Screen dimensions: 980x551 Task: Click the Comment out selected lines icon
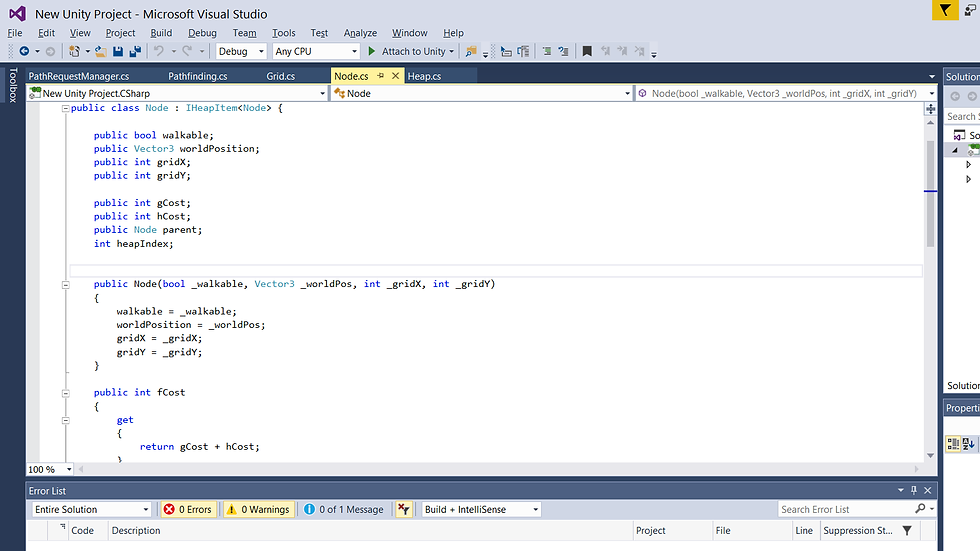[x=546, y=51]
